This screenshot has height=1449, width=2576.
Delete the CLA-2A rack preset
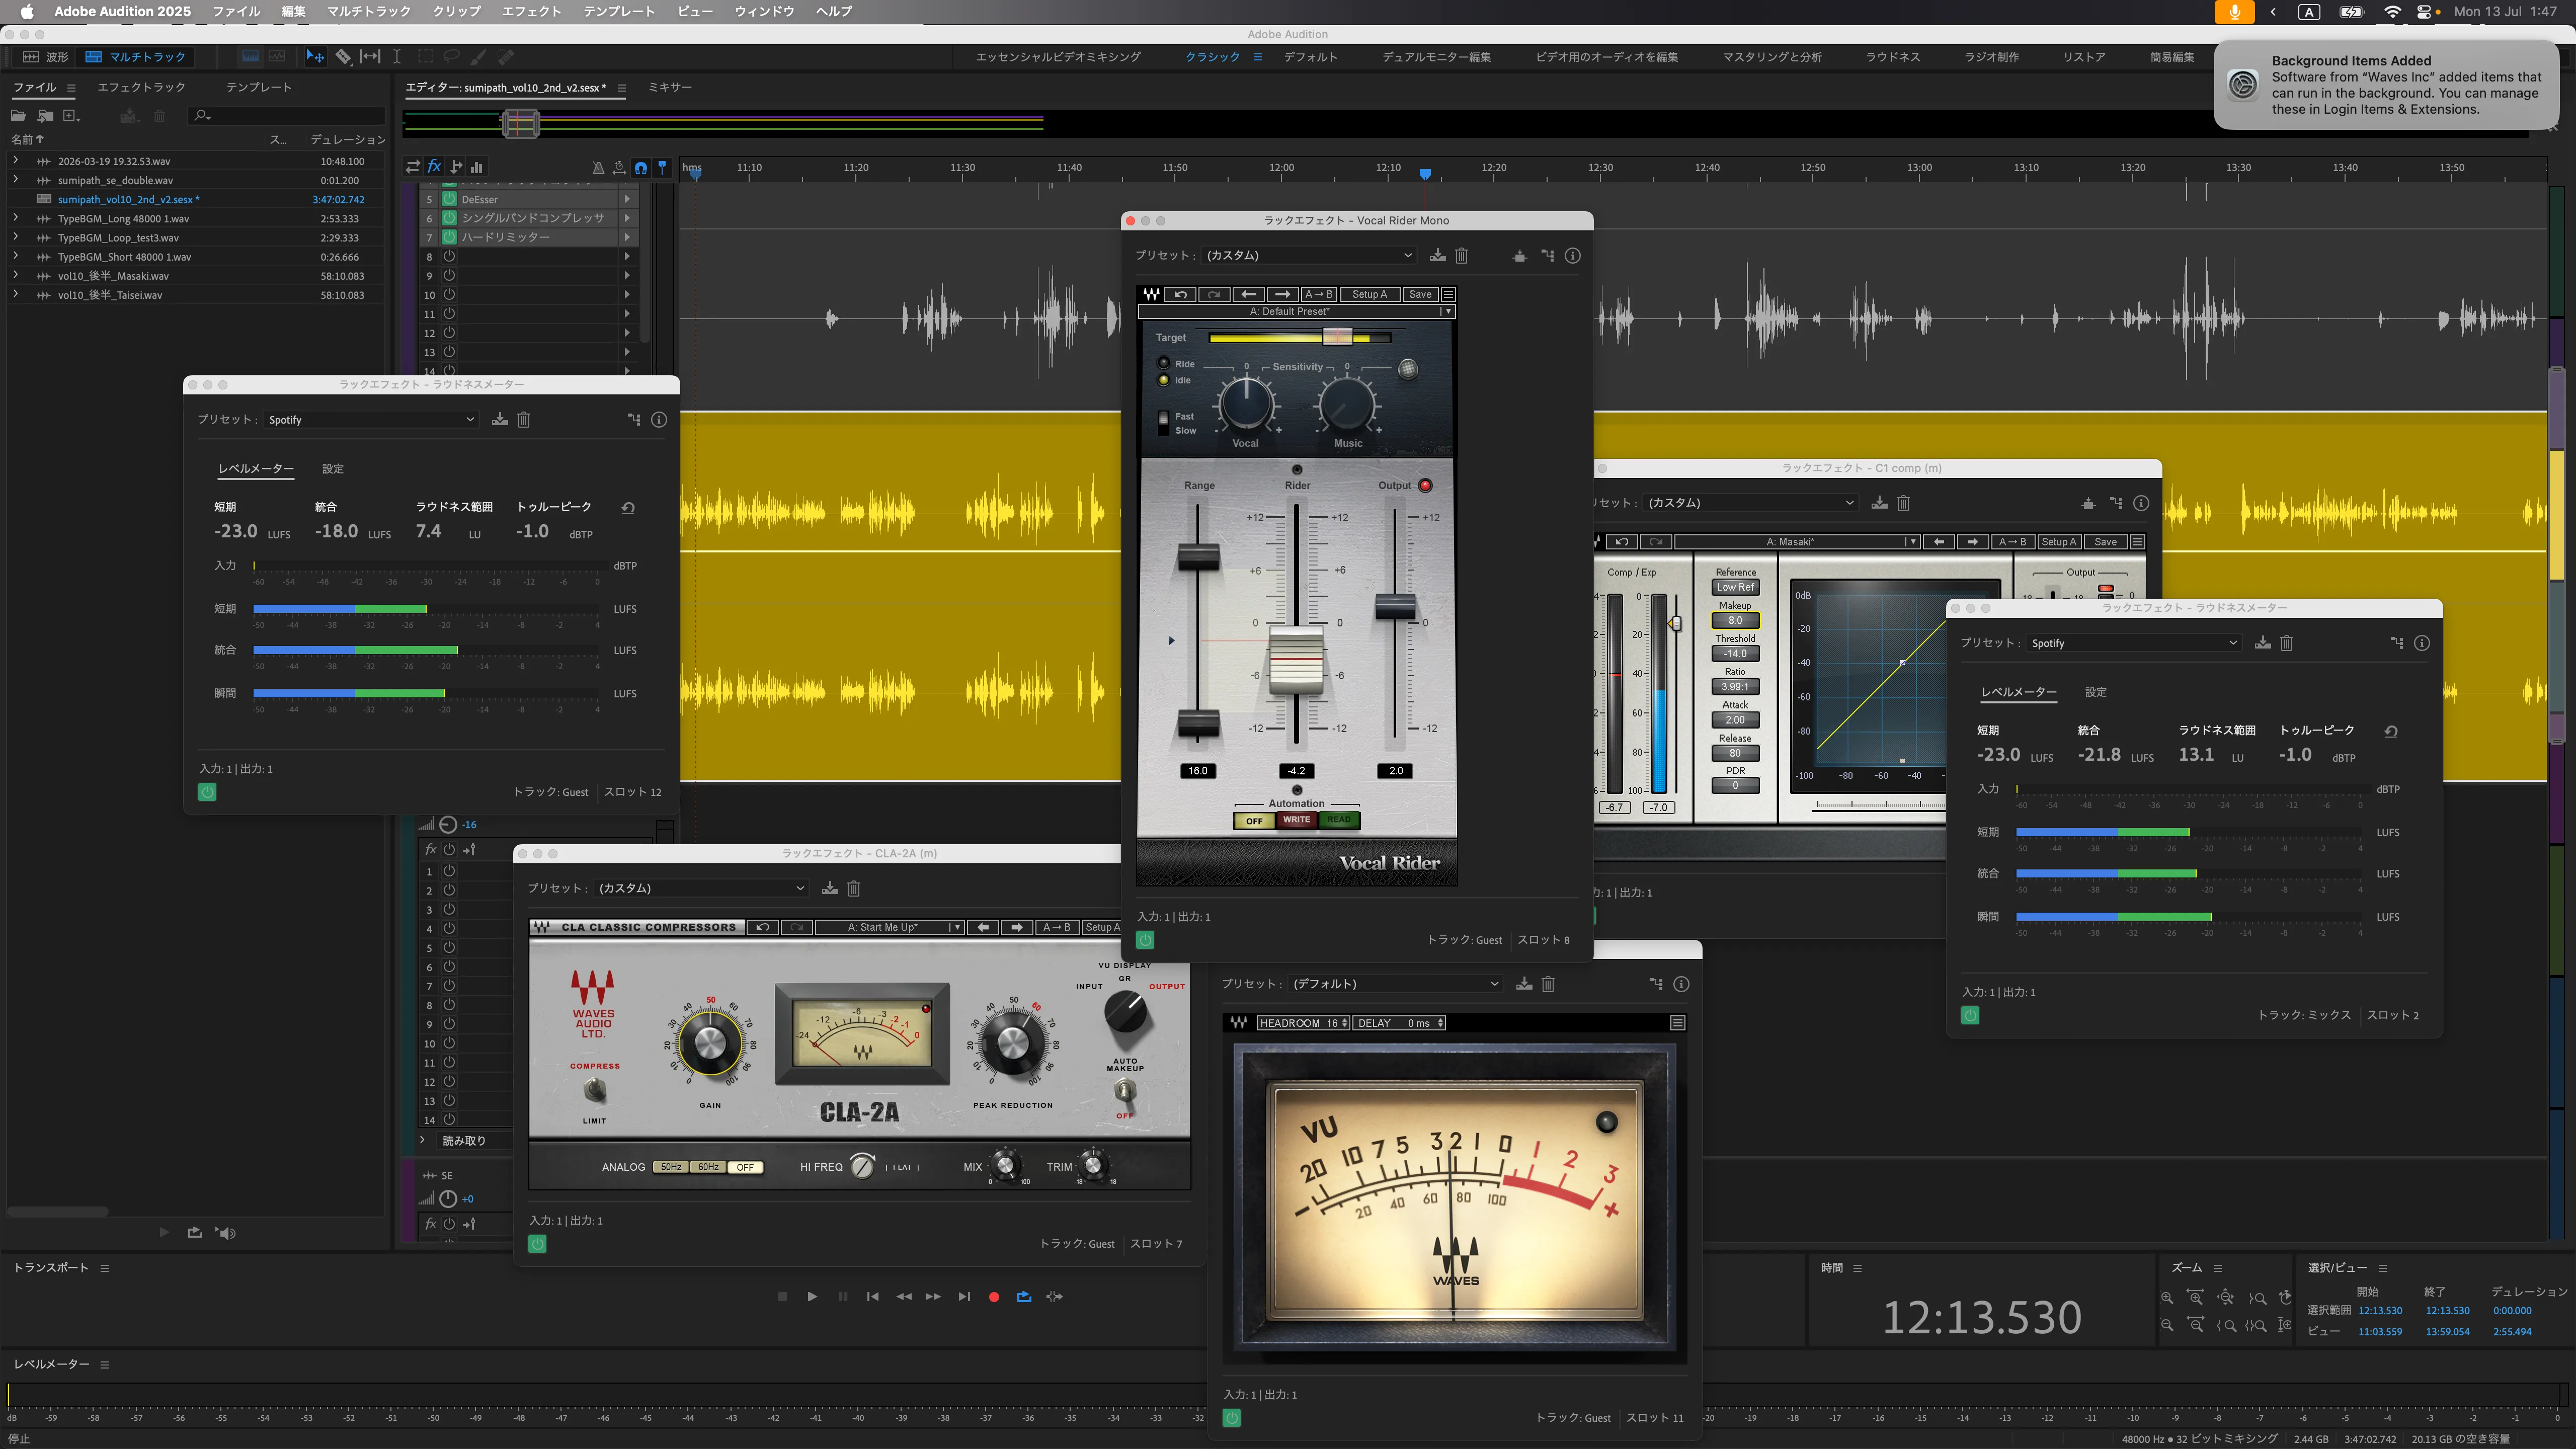[854, 888]
